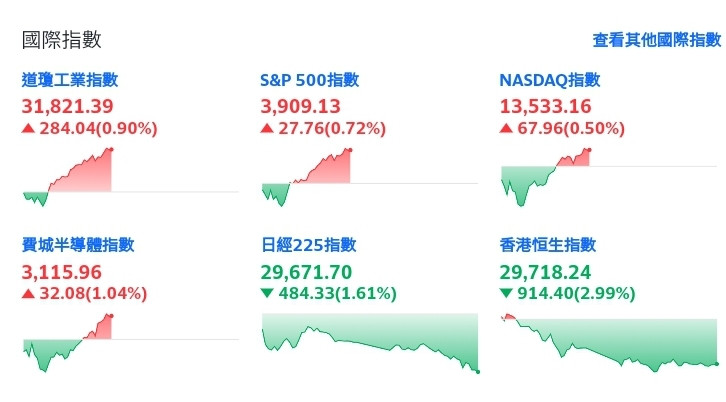Open the S&P 500指數 link

pyautogui.click(x=309, y=80)
